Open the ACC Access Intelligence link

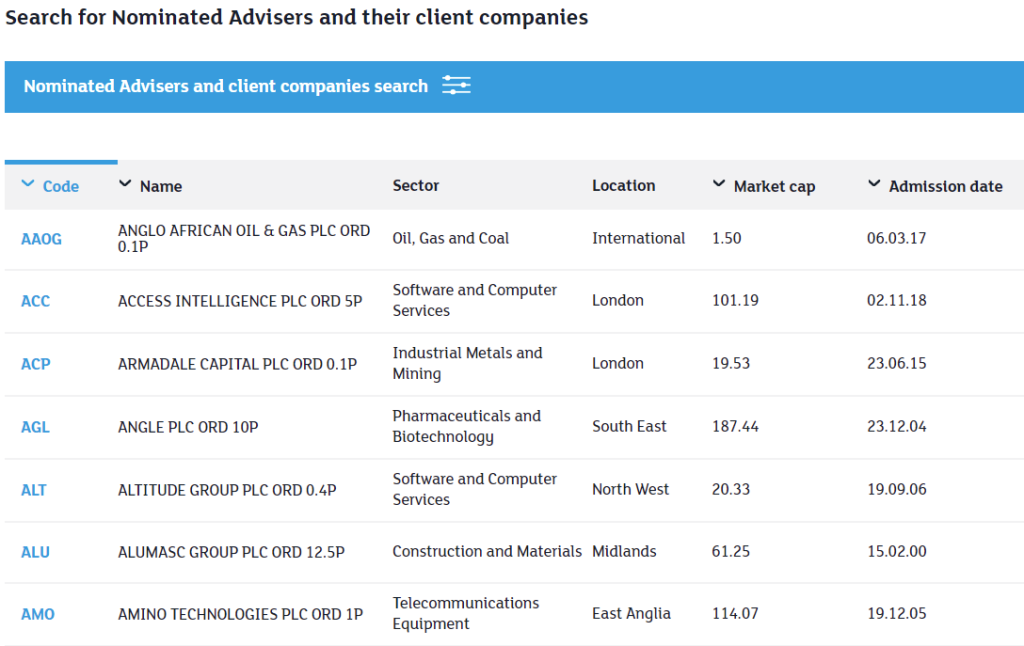click(x=35, y=301)
